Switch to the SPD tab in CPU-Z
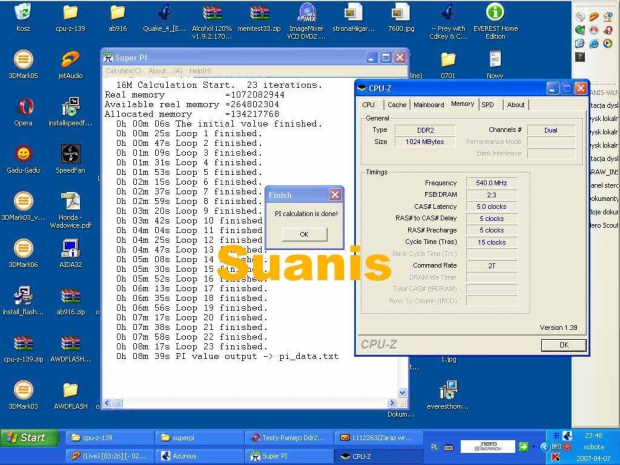620x465 pixels. pyautogui.click(x=488, y=105)
